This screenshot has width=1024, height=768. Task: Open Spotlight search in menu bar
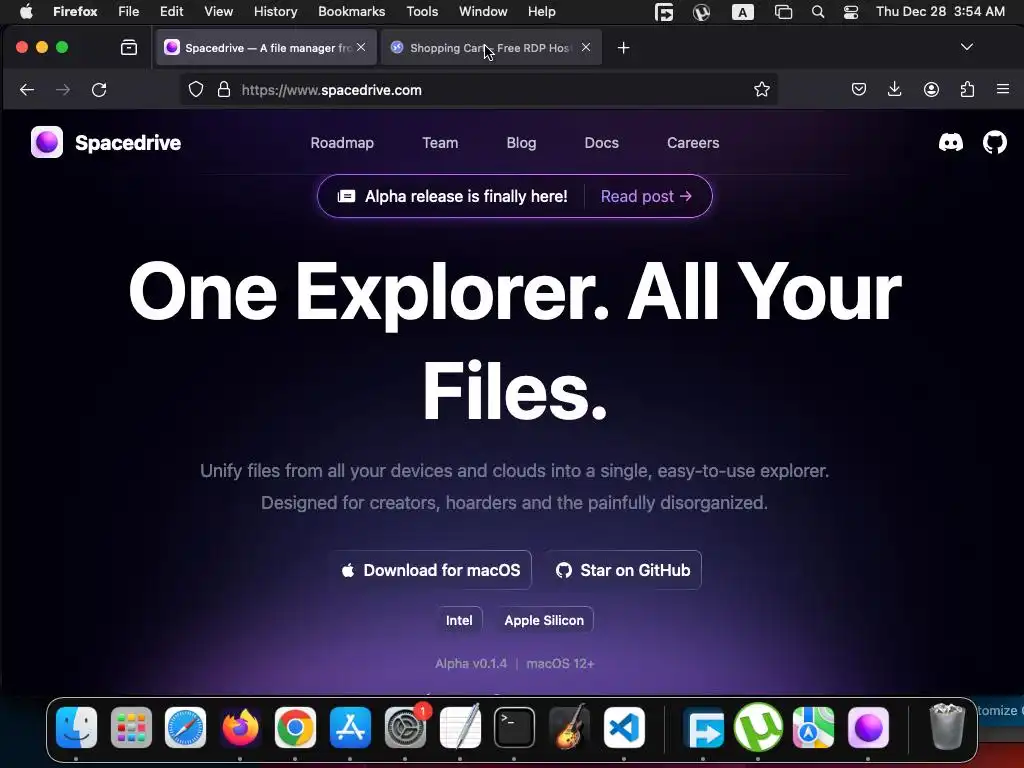click(x=818, y=12)
